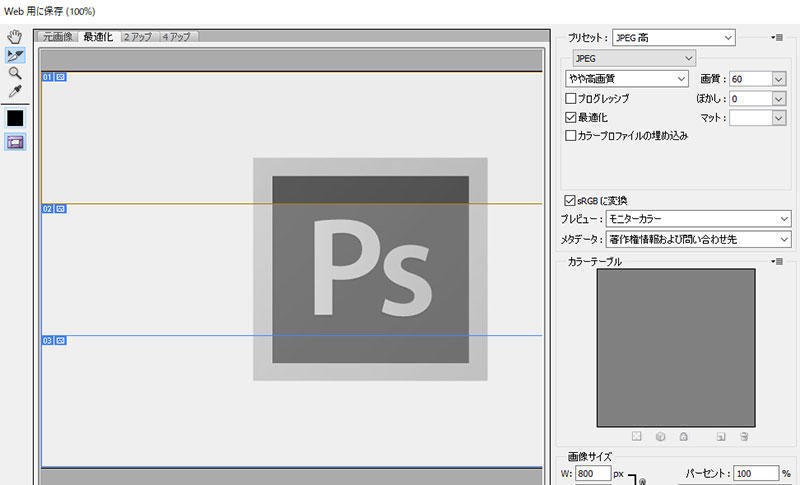Screen dimensions: 800x485
Task: Switch to the 4アップ tab
Action: tap(177, 37)
